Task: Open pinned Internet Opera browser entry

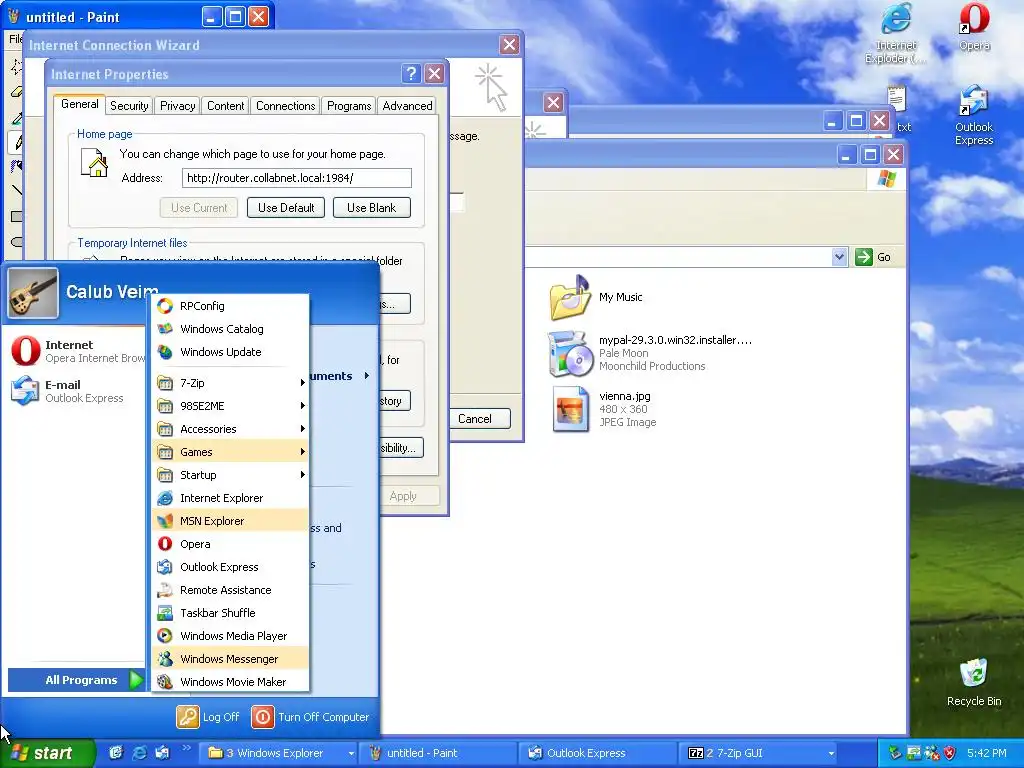Action: pyautogui.click(x=77, y=351)
